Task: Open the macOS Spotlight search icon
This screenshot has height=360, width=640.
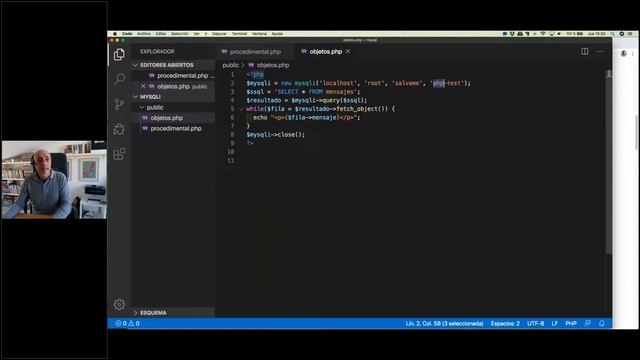Action: click(x=613, y=34)
